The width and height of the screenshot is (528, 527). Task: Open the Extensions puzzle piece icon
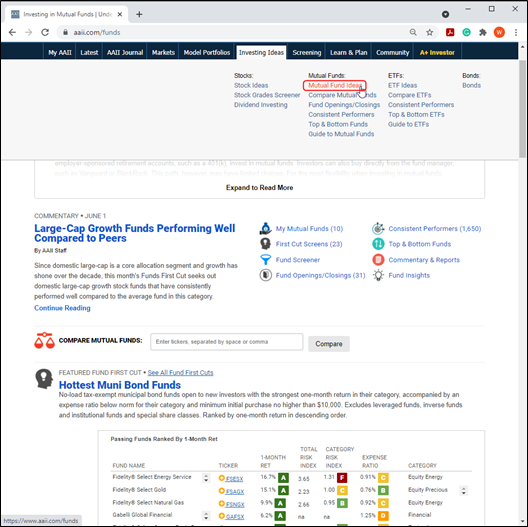(x=483, y=32)
